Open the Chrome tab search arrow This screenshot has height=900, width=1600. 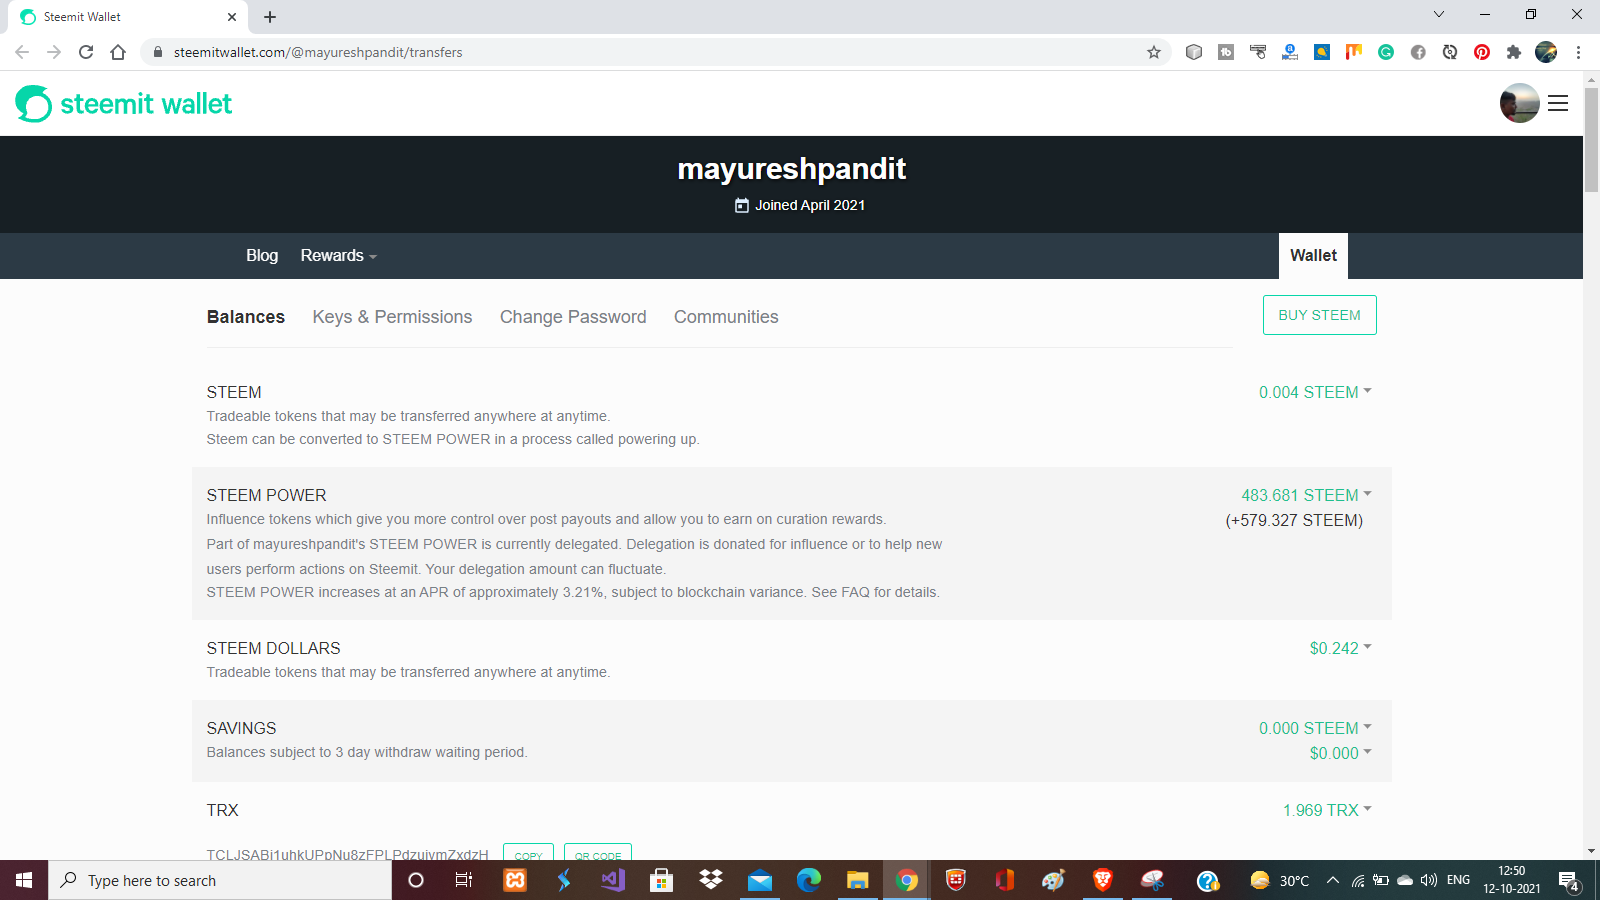tap(1439, 15)
